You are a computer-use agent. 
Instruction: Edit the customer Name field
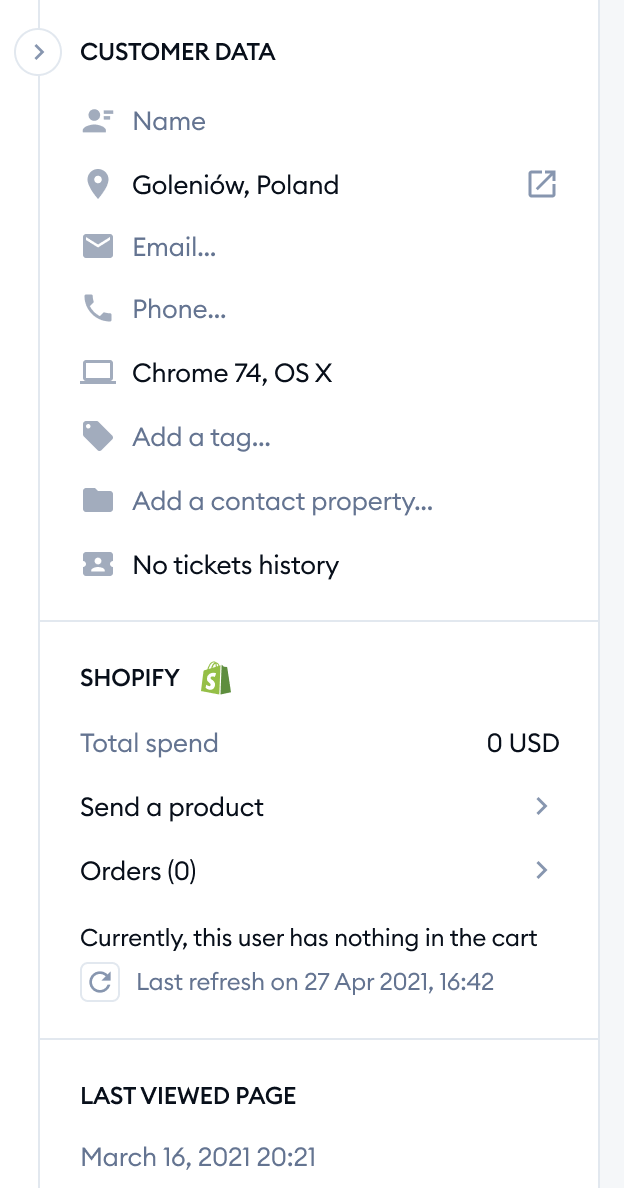coord(169,121)
